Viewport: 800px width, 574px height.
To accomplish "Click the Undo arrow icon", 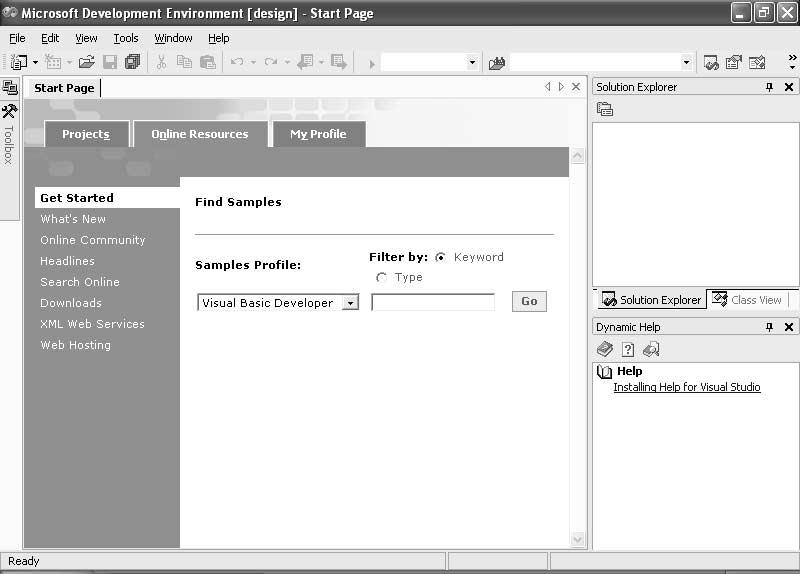I will pyautogui.click(x=237, y=62).
